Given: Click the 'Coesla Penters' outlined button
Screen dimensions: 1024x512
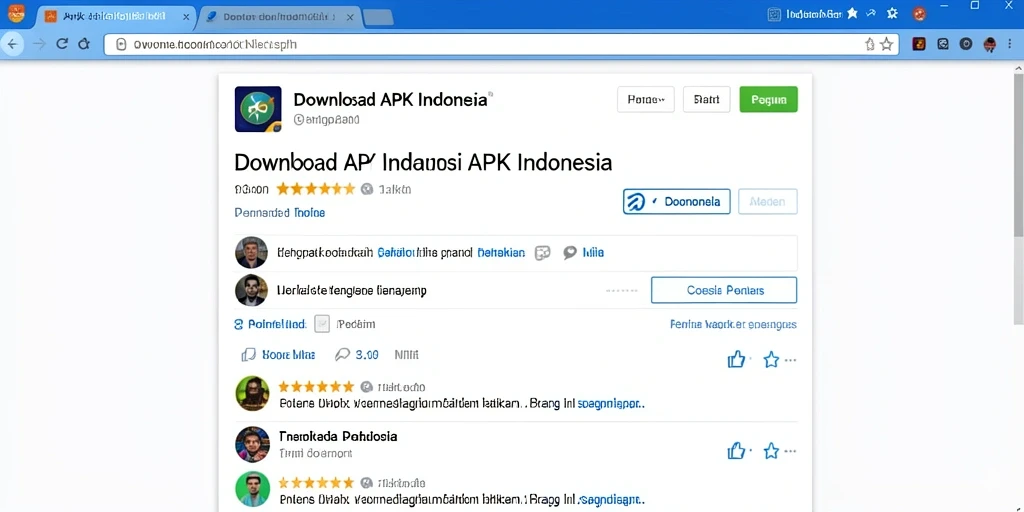Looking at the screenshot, I should click(x=724, y=290).
